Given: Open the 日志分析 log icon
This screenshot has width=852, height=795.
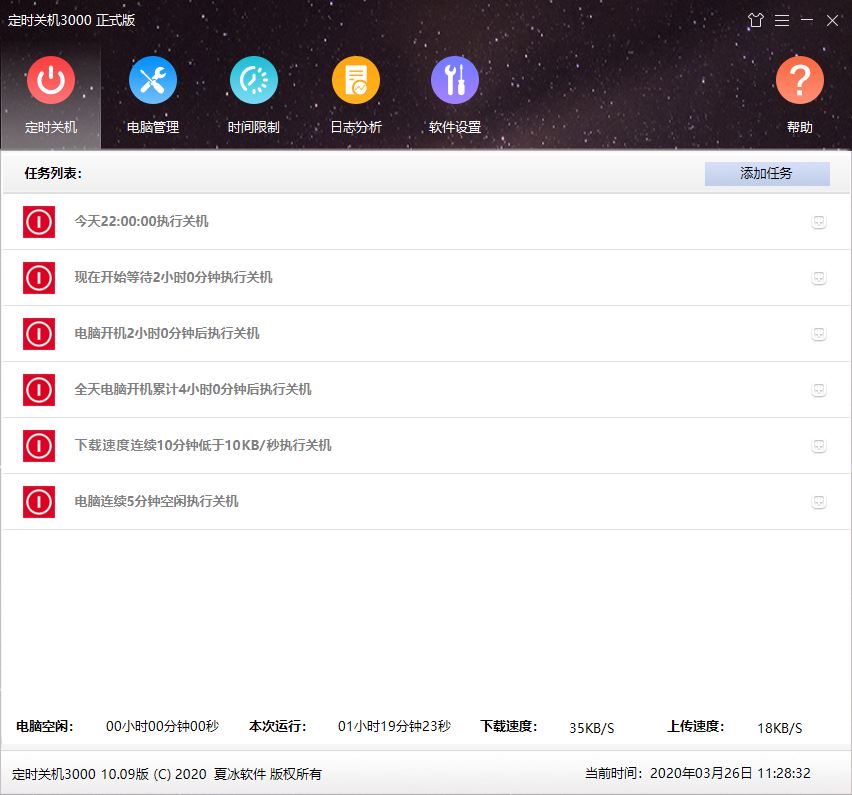Looking at the screenshot, I should click(356, 82).
